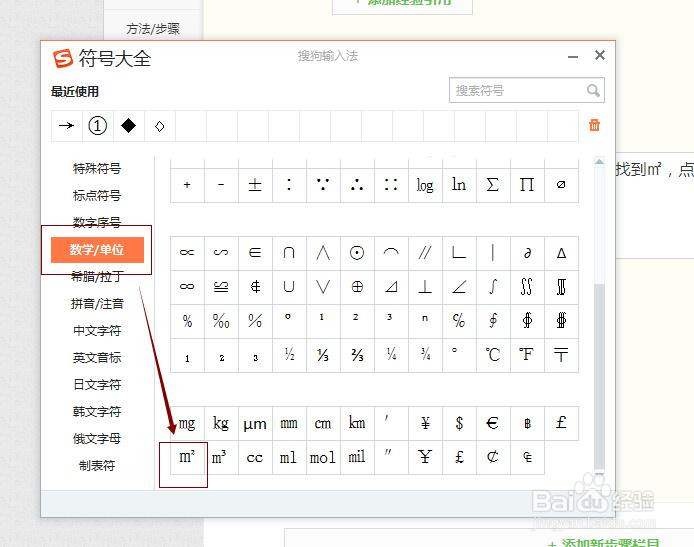Open the 制表符 category
Screen dimensions: 694x547
click(x=97, y=466)
